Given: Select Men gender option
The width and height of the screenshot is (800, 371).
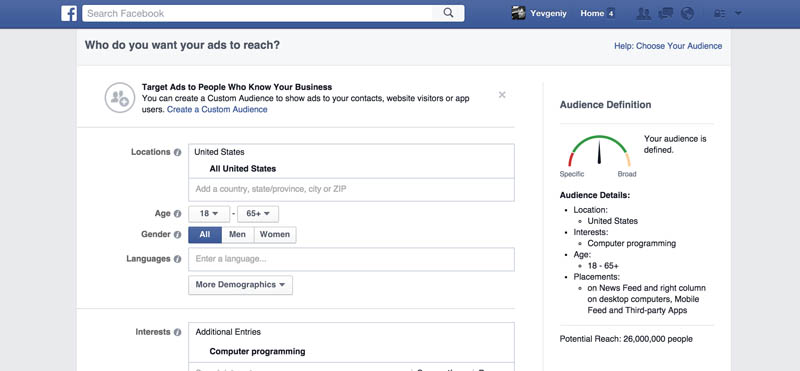Looking at the screenshot, I should click(238, 235).
